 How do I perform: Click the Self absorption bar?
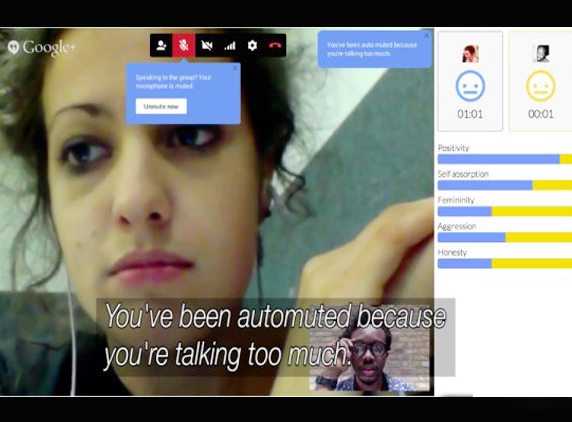coord(505,185)
